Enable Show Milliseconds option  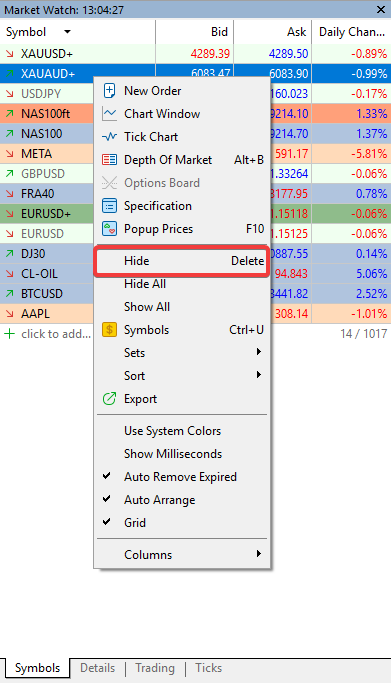click(x=182, y=454)
